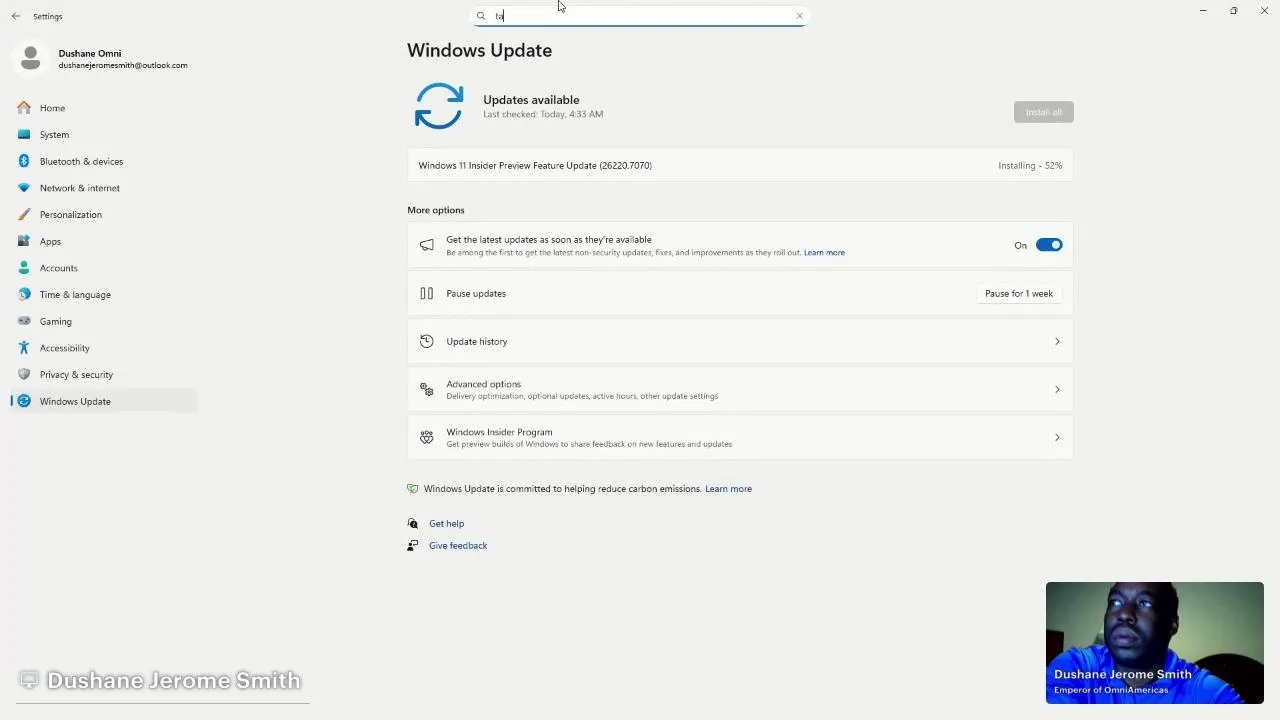Click the Get help link
The height and width of the screenshot is (720, 1280).
click(x=446, y=523)
